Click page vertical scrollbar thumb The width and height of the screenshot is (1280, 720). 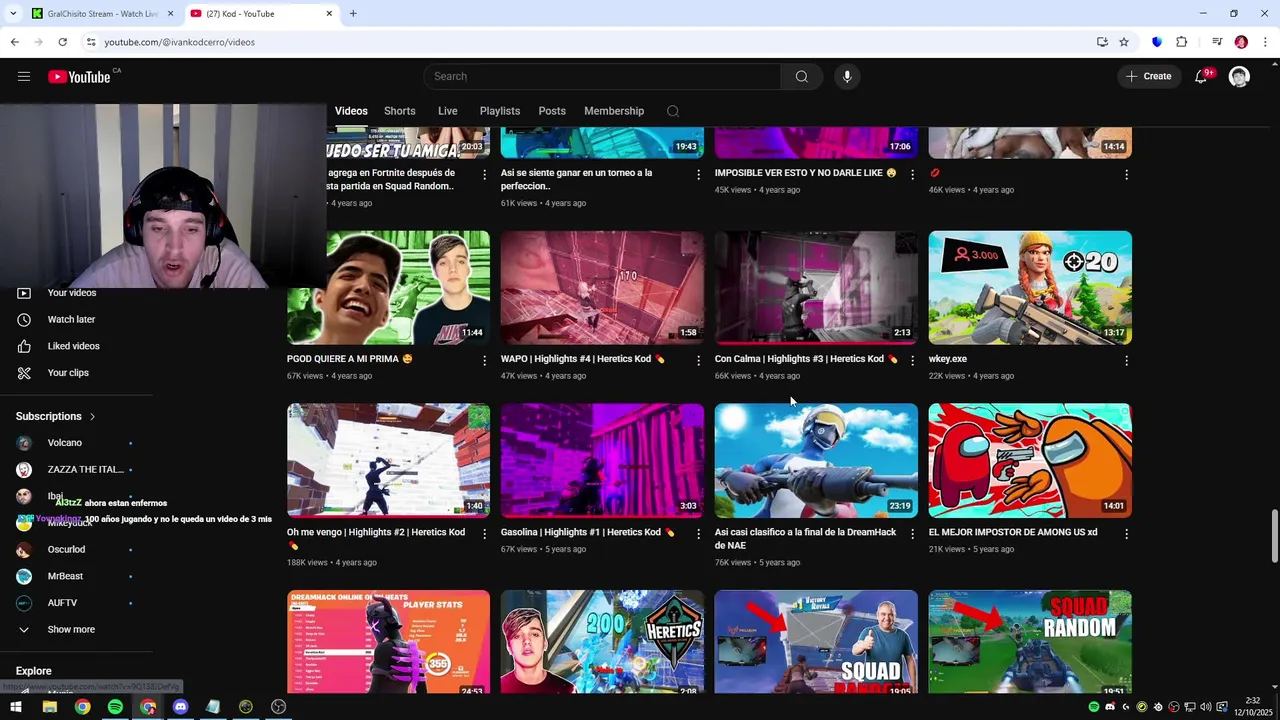tap(1274, 536)
